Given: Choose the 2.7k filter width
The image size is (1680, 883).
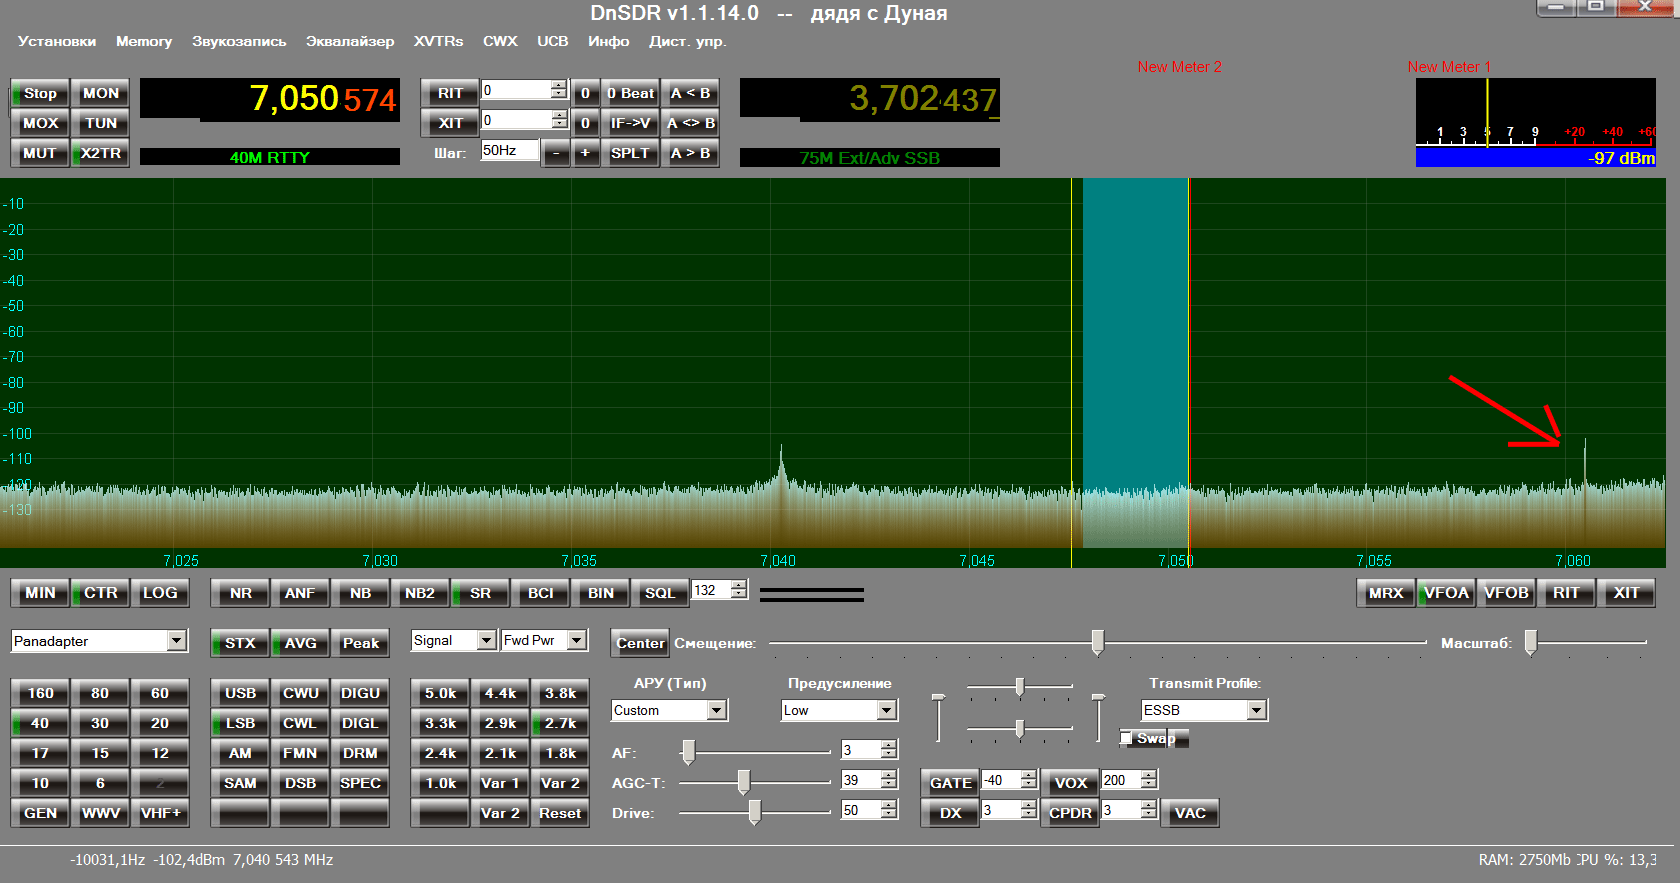Looking at the screenshot, I should click(x=560, y=723).
